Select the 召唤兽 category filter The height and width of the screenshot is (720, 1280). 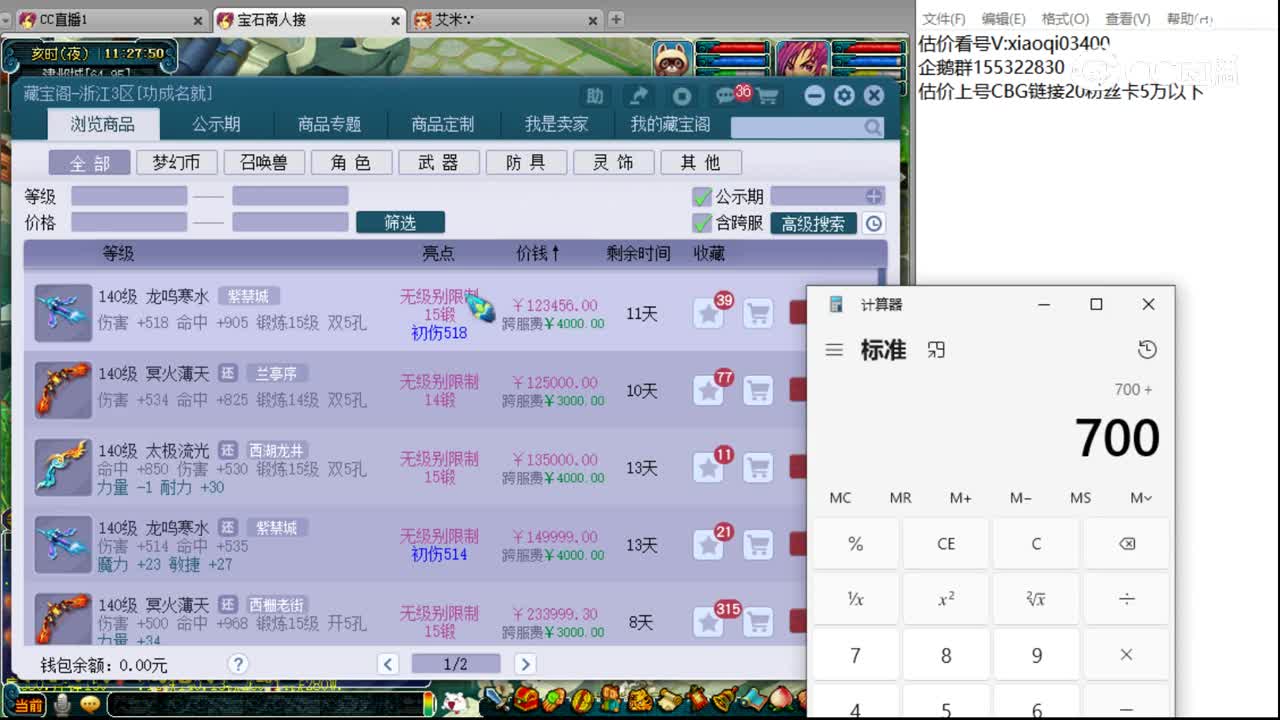(263, 163)
